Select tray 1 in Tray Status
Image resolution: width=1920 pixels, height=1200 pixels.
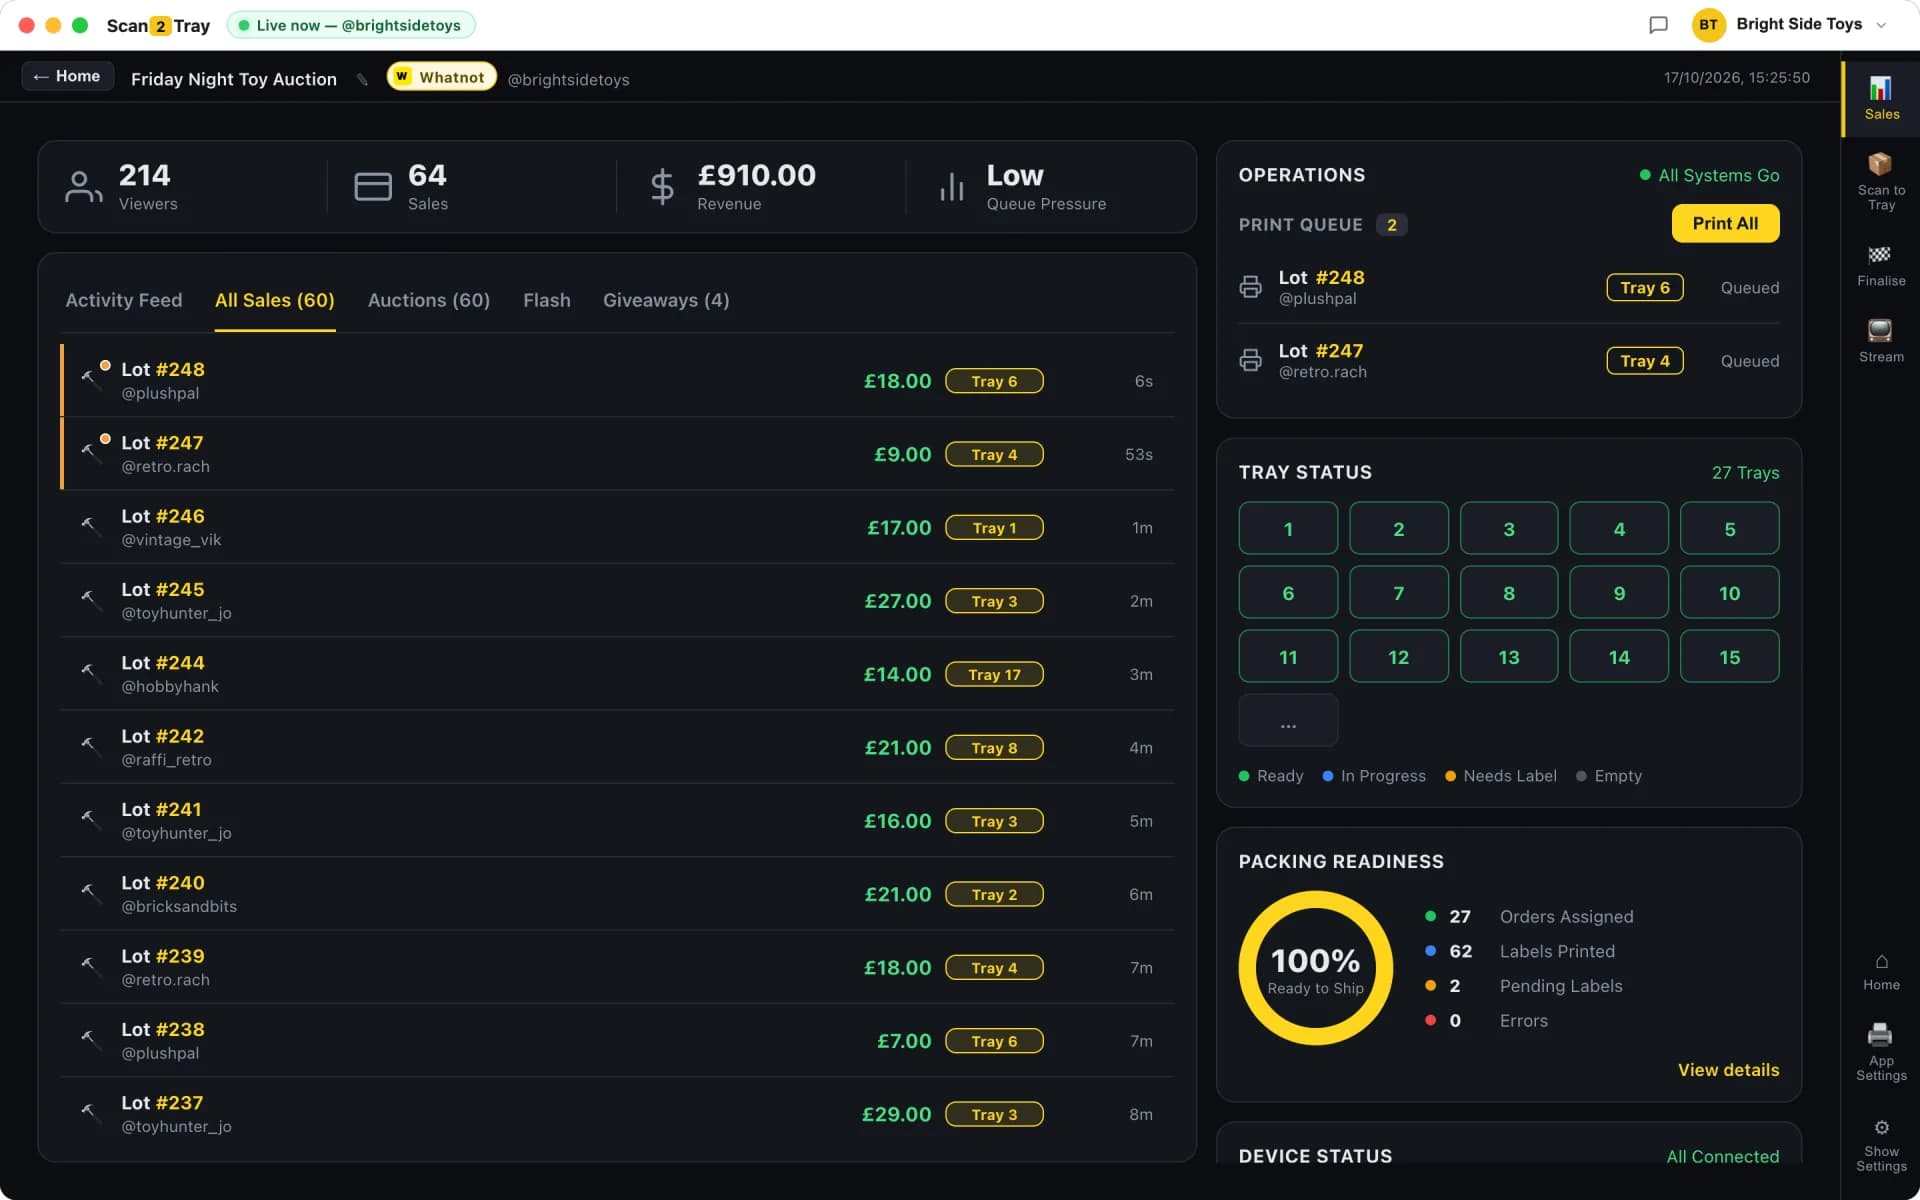point(1287,528)
